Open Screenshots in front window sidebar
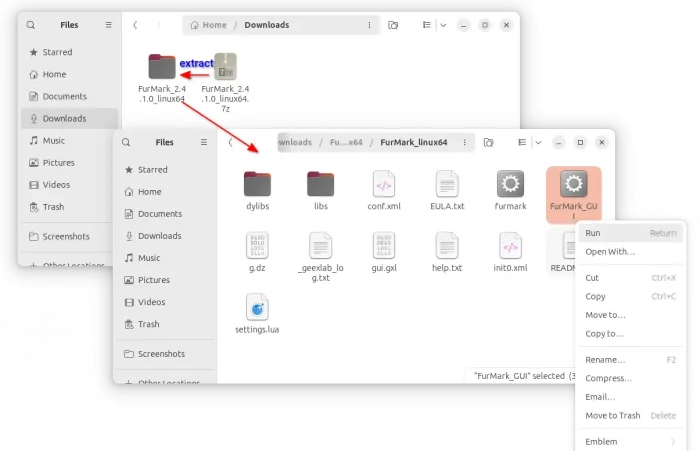This screenshot has width=700, height=451. click(x=165, y=354)
